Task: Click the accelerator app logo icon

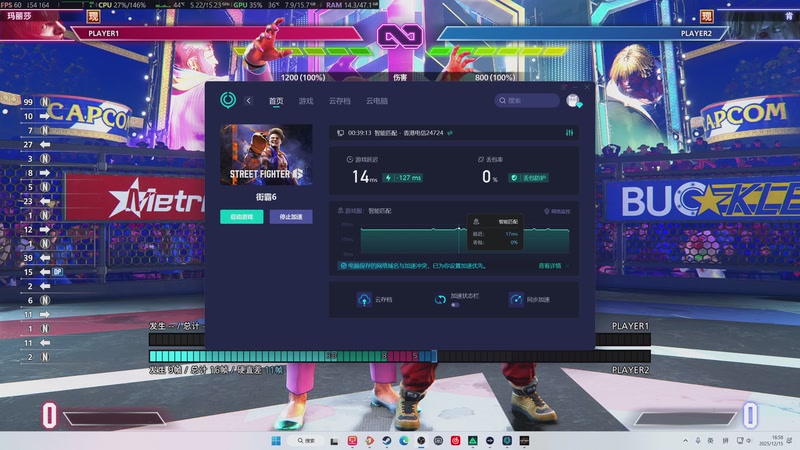Action: point(228,100)
